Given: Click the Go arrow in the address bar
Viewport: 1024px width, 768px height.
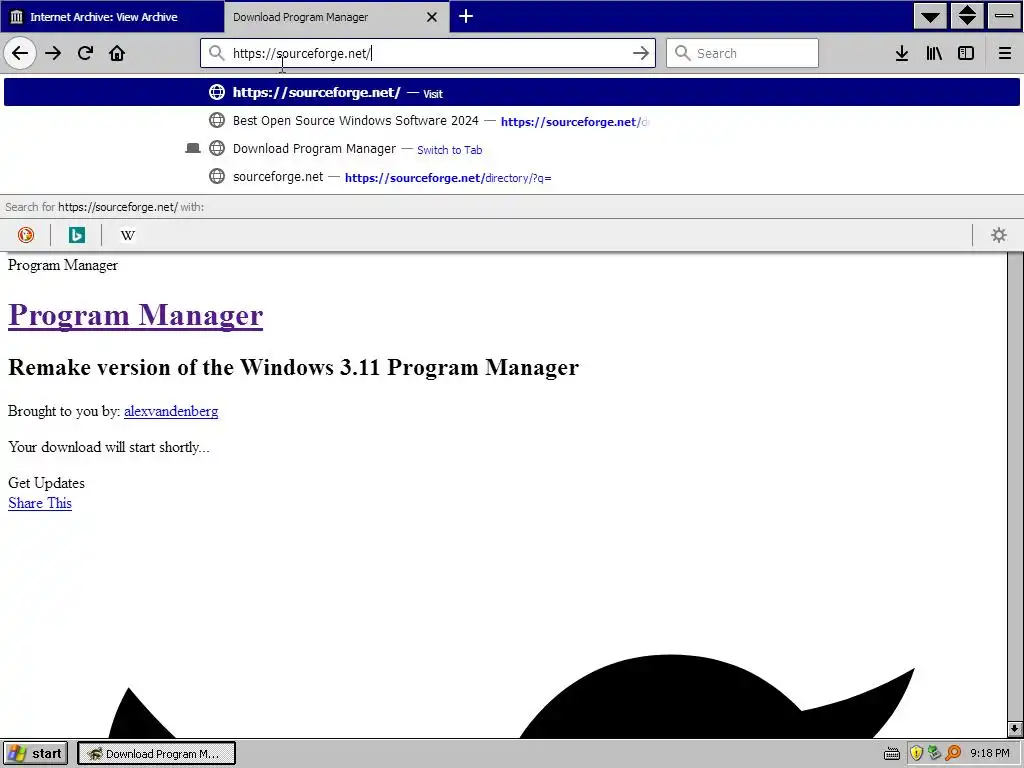Looking at the screenshot, I should [x=641, y=53].
